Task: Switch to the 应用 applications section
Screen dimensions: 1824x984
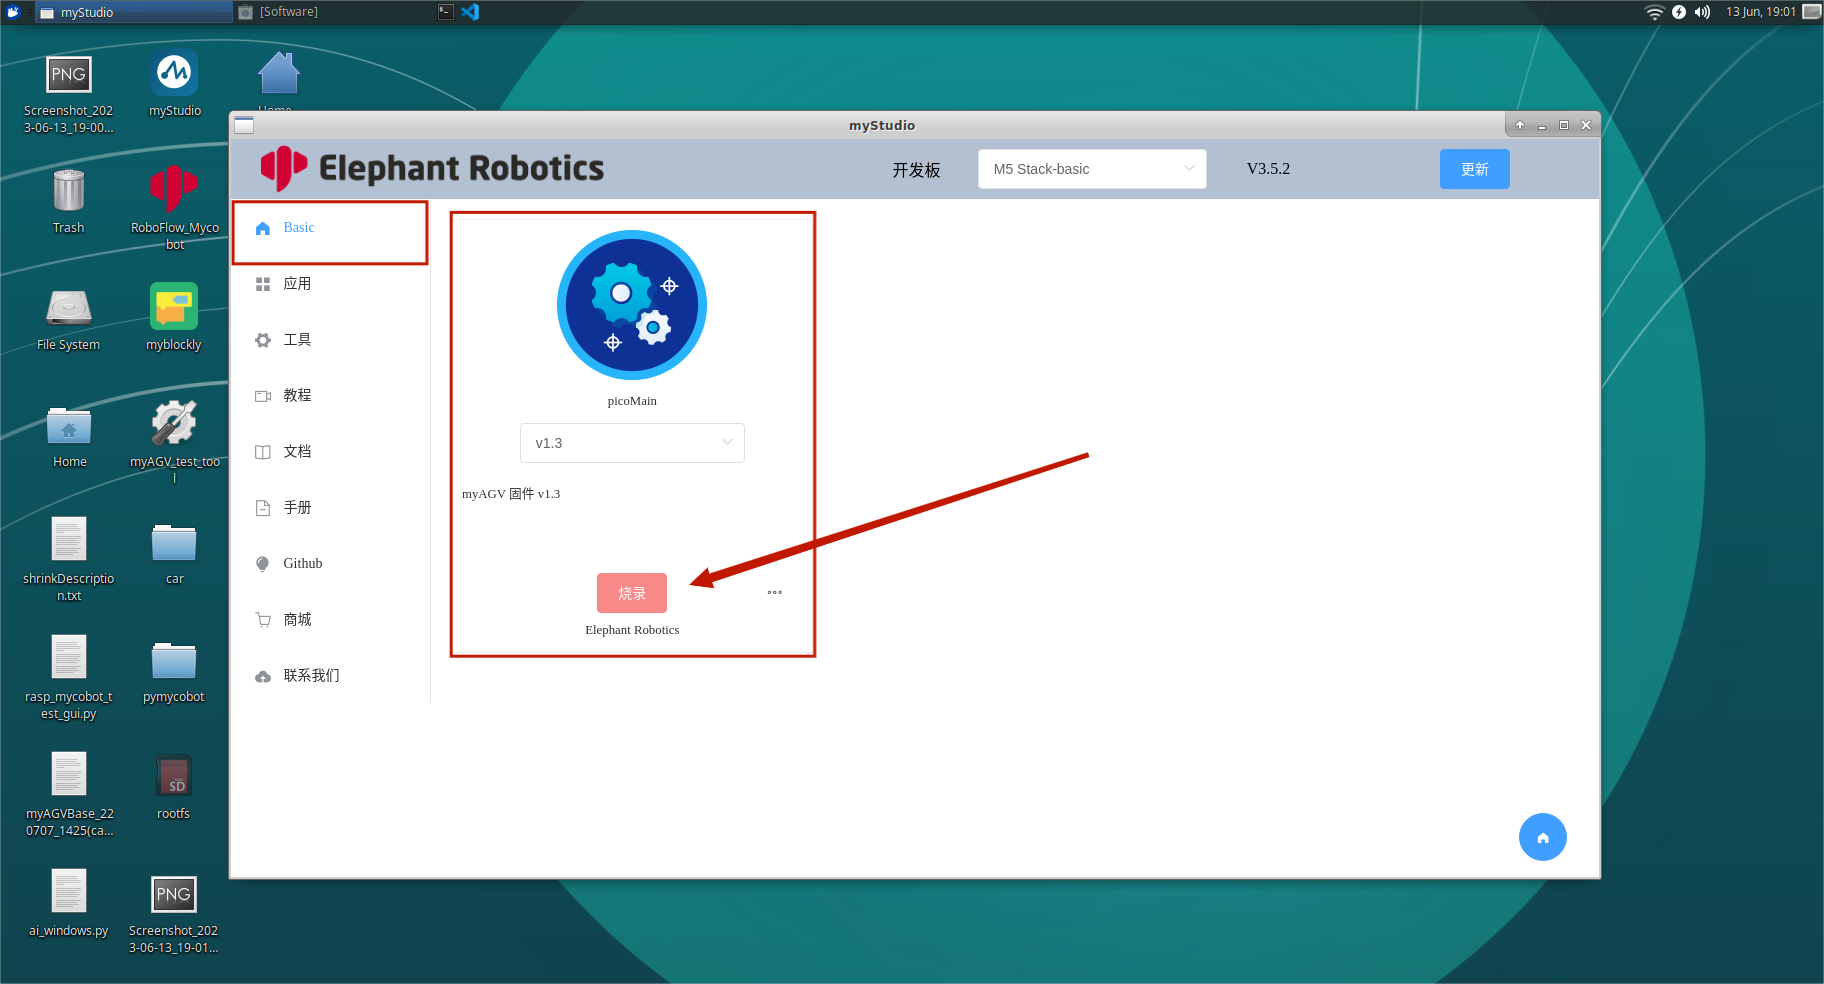Action: [297, 283]
